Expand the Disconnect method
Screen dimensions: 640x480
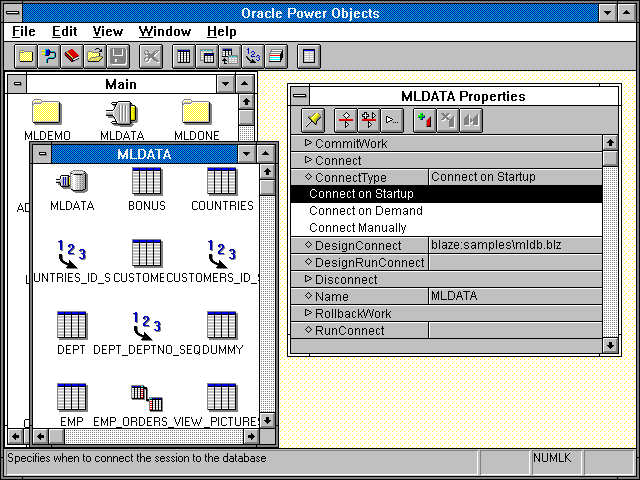coord(308,279)
